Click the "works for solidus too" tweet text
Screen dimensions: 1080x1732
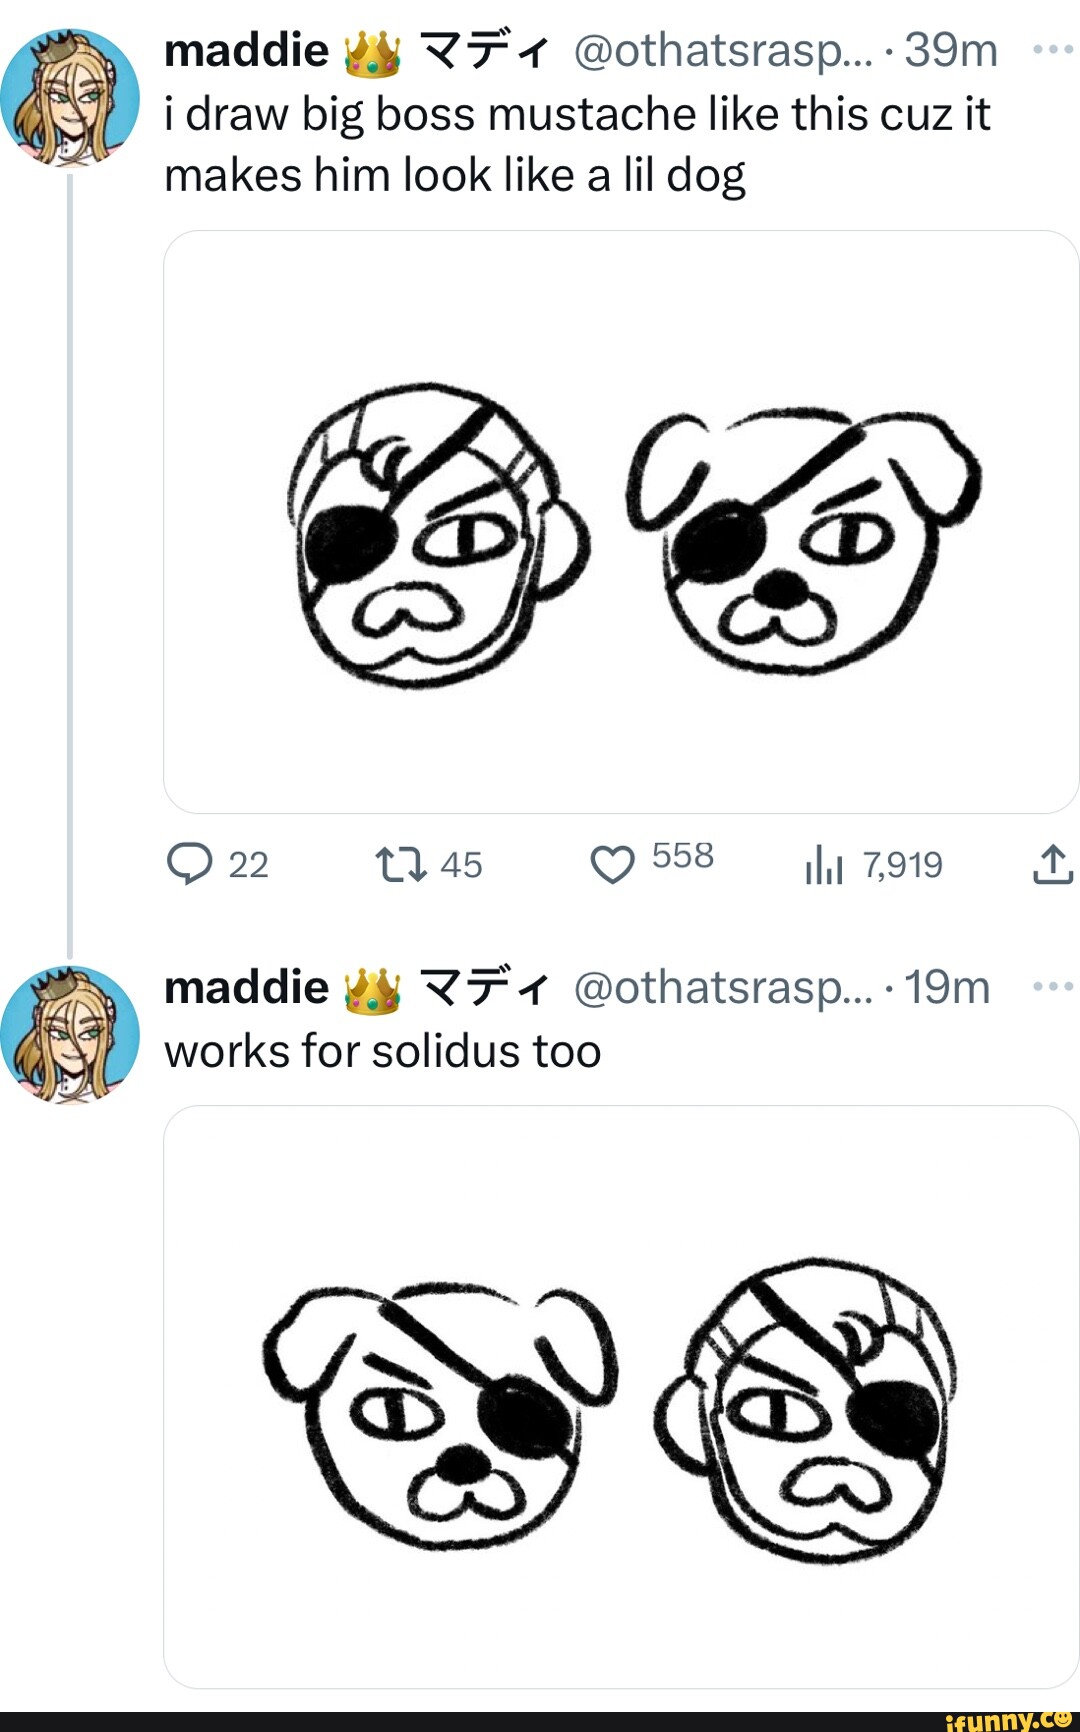point(383,1052)
